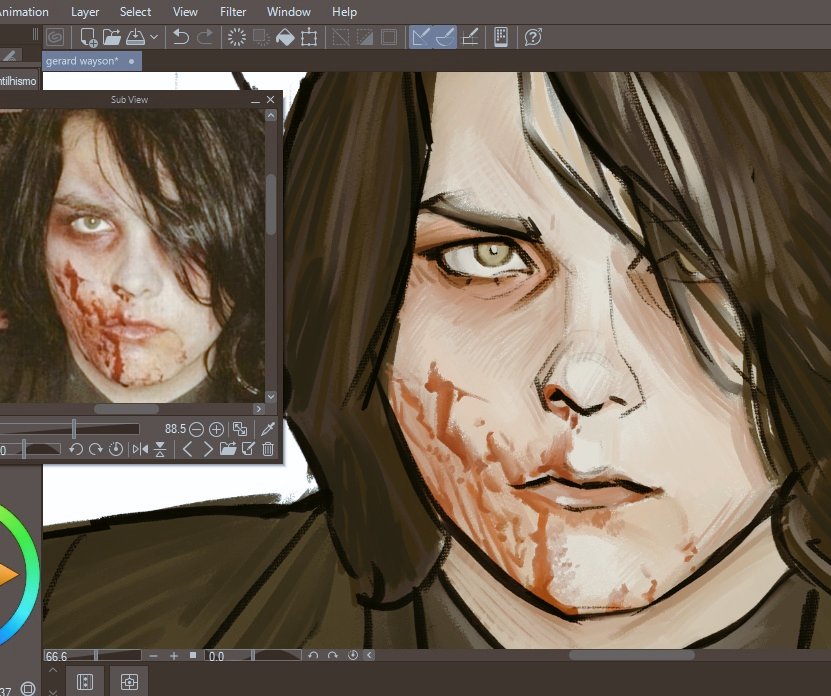Show previous image in Sub View

(187, 450)
